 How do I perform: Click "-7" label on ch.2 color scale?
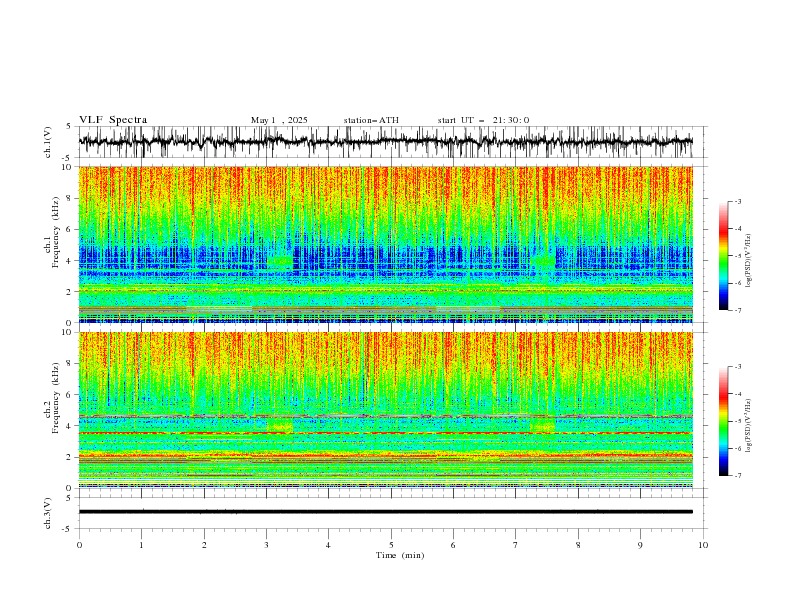pos(738,476)
